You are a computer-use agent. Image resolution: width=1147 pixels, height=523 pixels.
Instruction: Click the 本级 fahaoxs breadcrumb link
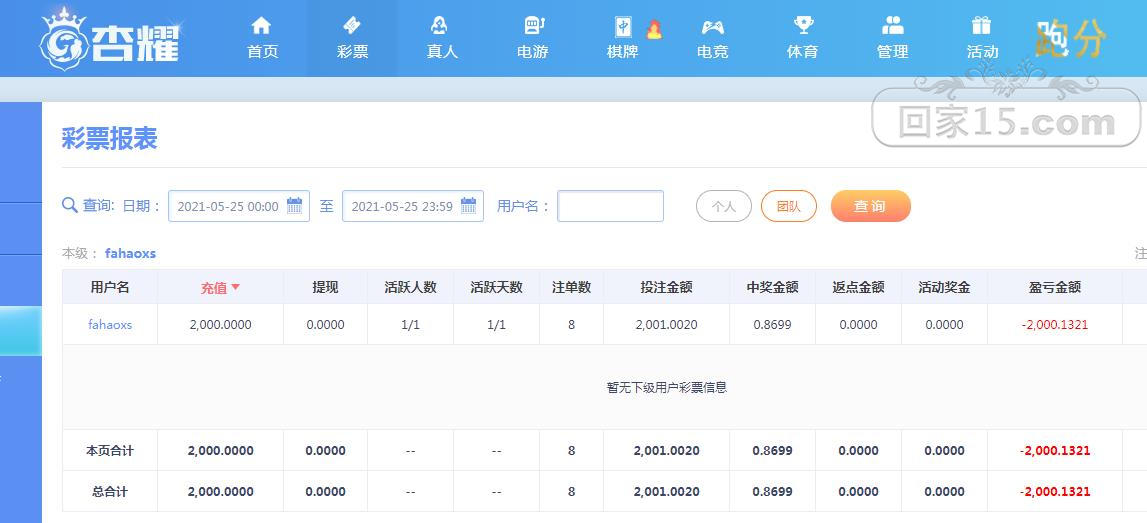130,254
